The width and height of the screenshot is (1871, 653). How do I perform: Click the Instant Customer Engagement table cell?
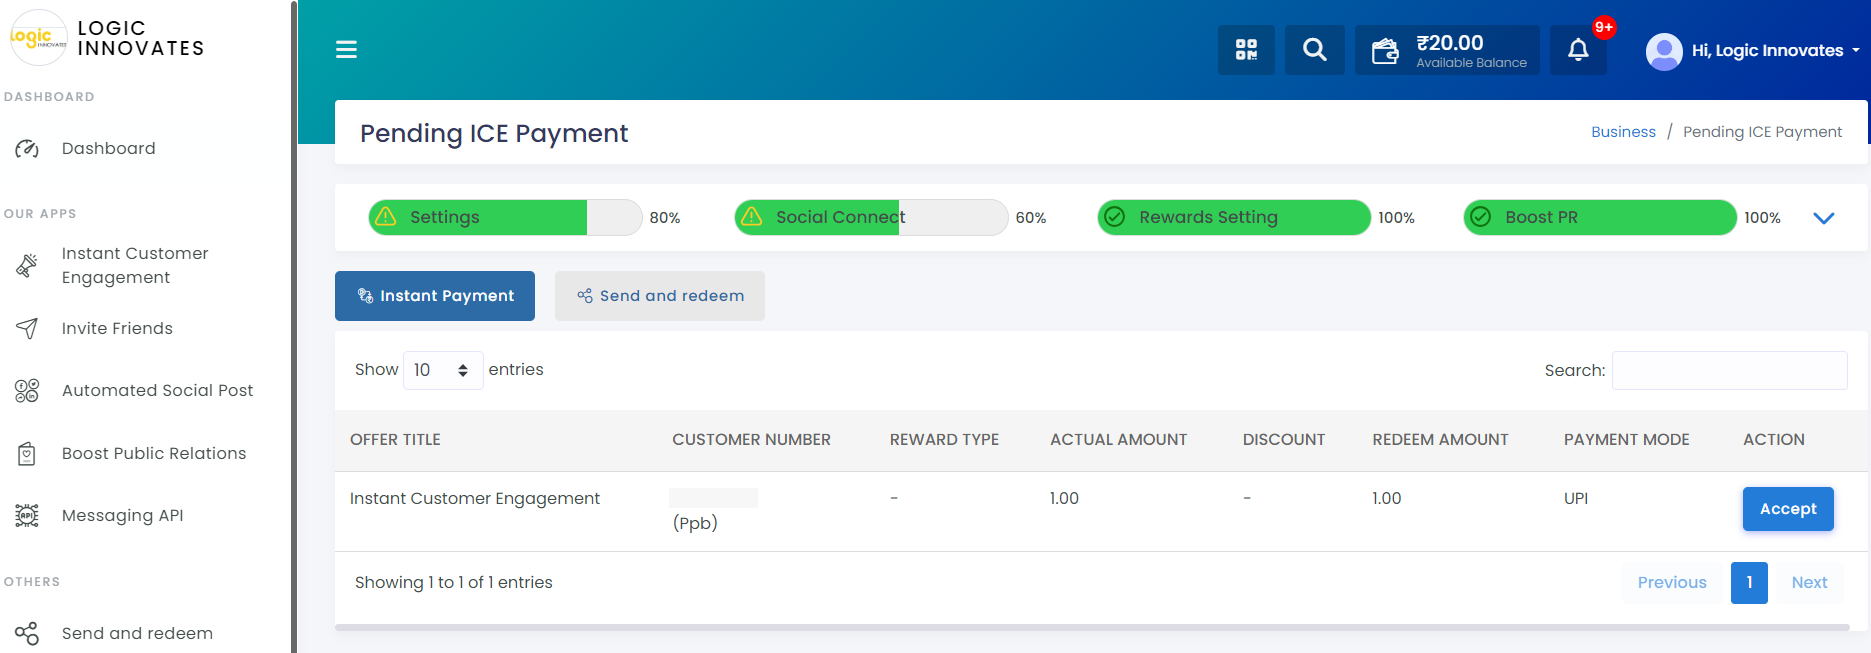coord(475,499)
